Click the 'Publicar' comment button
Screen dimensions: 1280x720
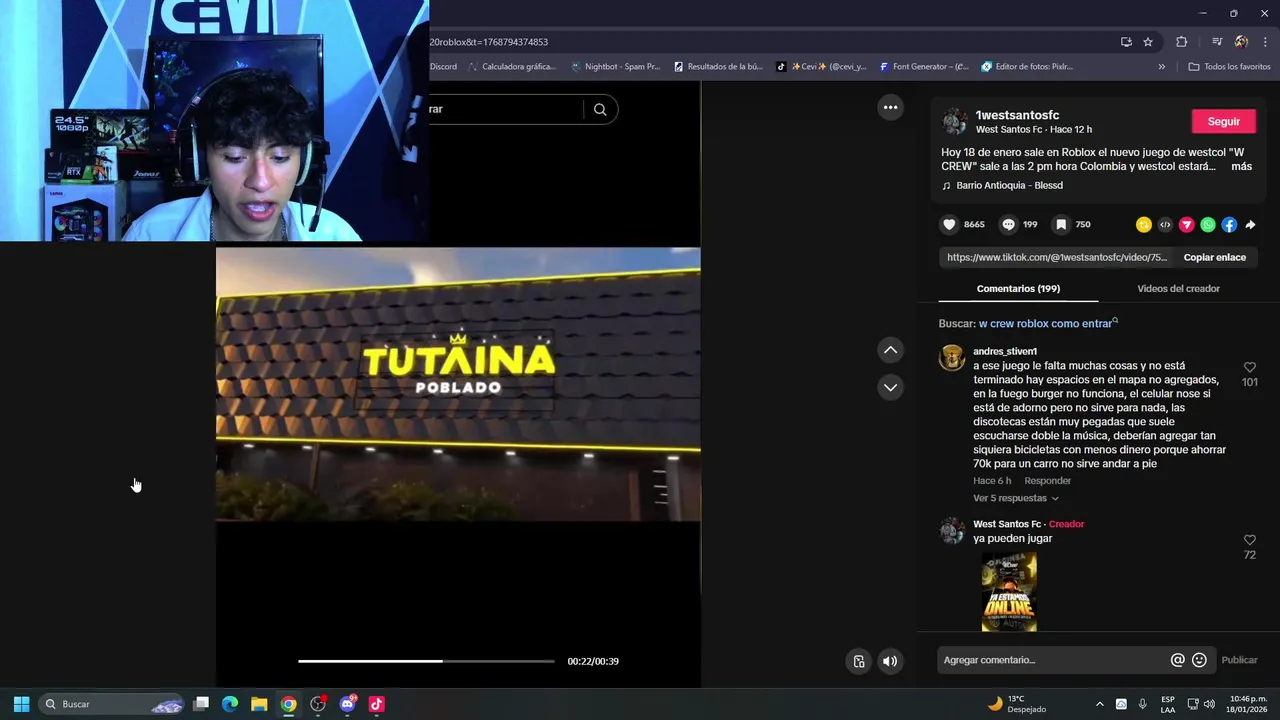pos(1239,660)
